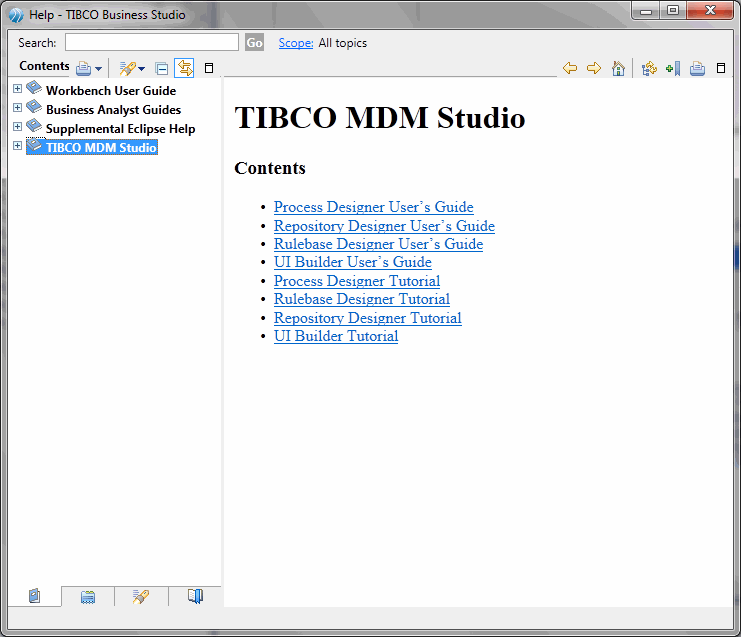Maximize the Contents pane
This screenshot has width=741, height=637.
click(x=208, y=69)
